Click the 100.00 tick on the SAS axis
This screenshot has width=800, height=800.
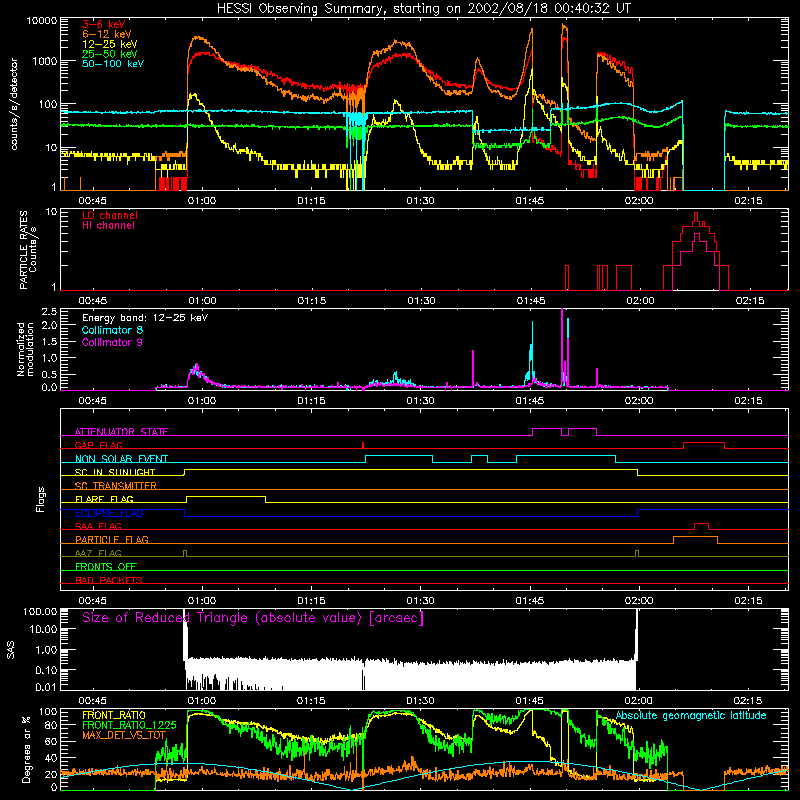tap(40, 611)
